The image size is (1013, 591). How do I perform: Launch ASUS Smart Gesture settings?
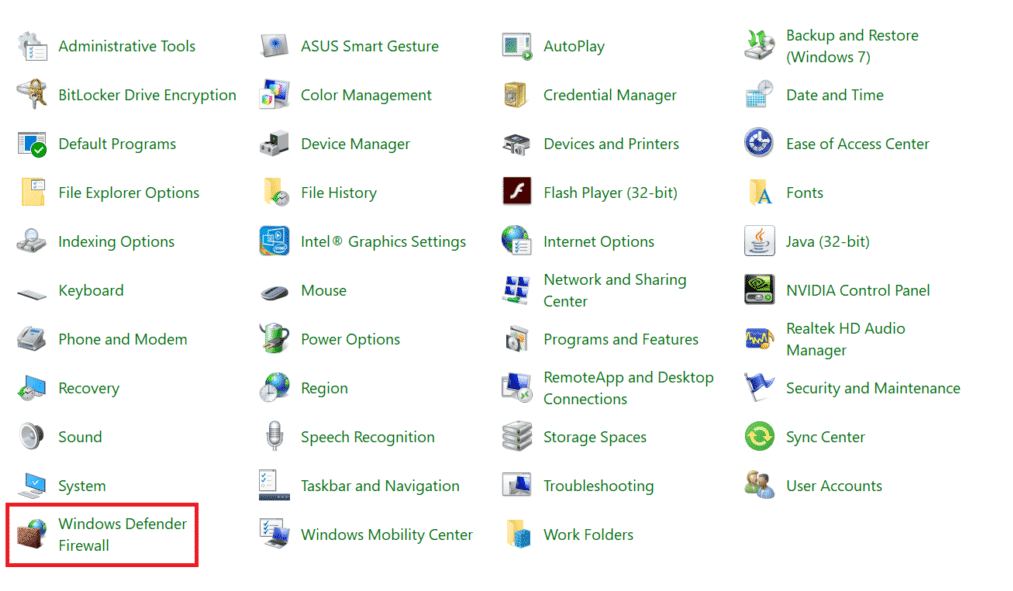pyautogui.click(x=369, y=46)
